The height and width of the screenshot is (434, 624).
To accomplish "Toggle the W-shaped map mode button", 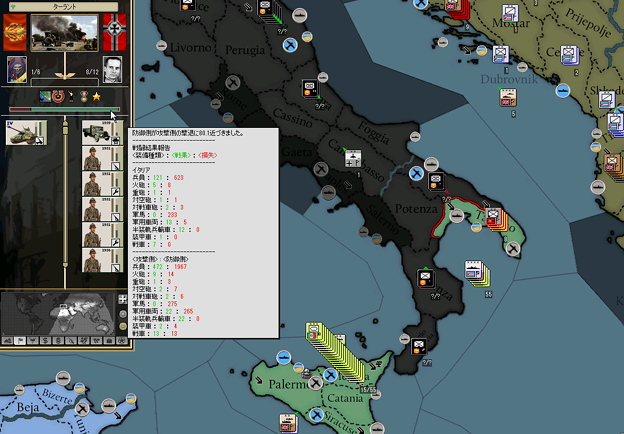I will pyautogui.click(x=96, y=341).
